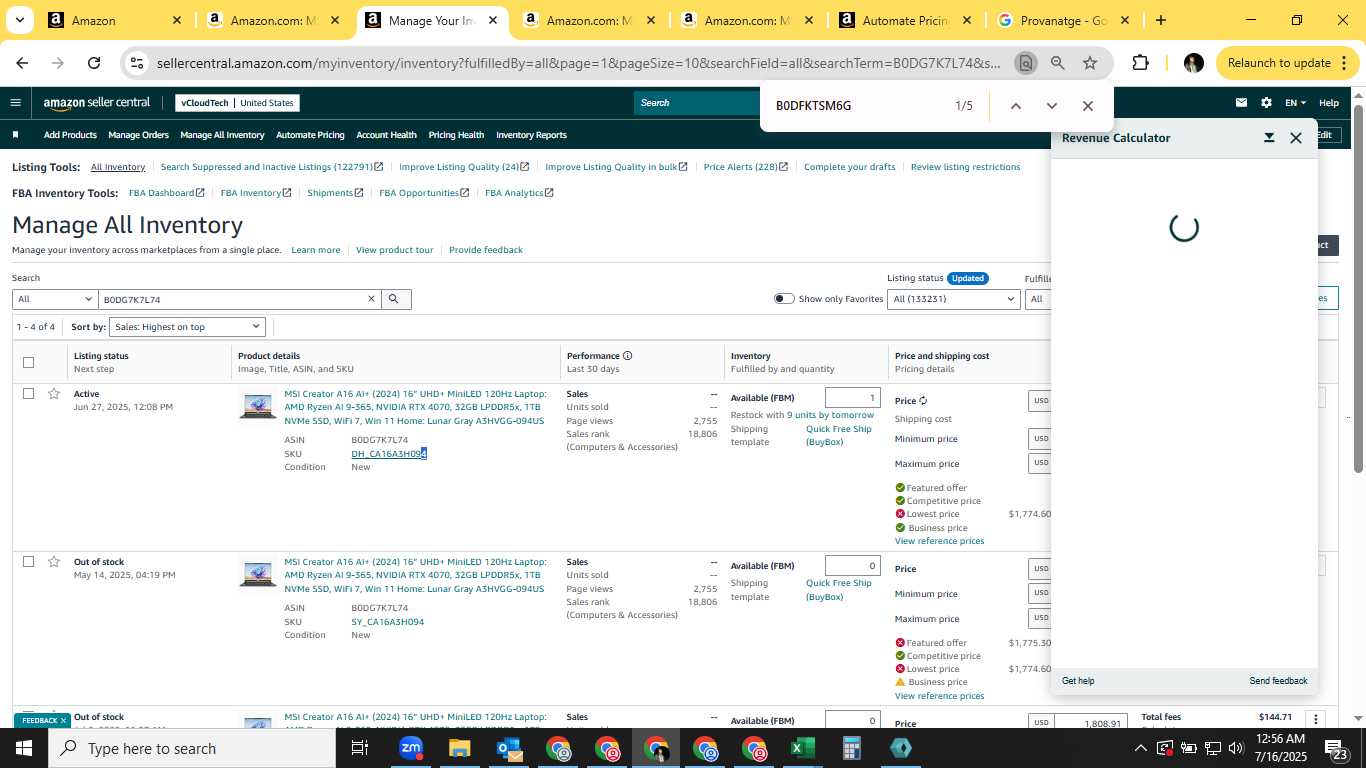
Task: Edit the available quantity field showing 1
Action: pos(853,398)
